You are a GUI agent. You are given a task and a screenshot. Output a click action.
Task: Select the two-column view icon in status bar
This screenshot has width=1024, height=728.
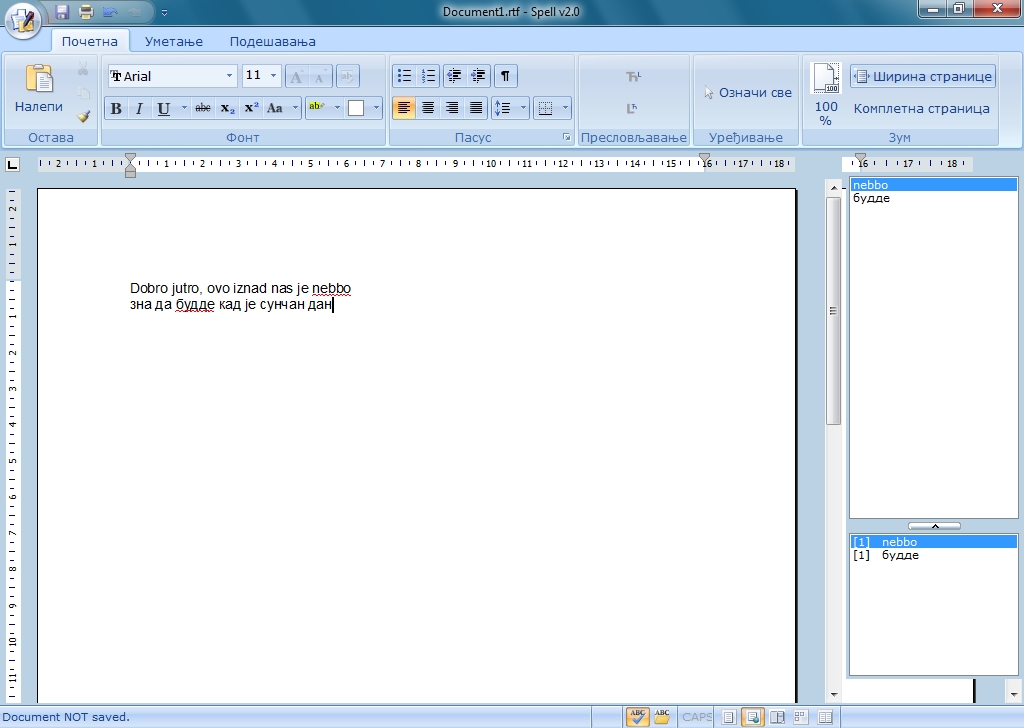point(825,718)
